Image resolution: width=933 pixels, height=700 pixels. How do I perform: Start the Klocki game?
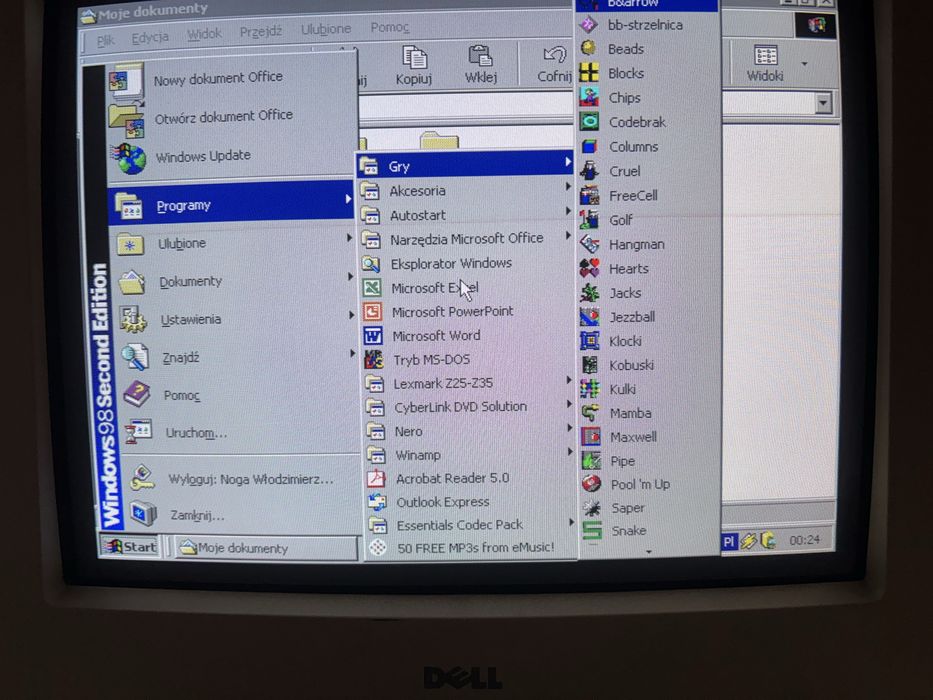[647, 341]
